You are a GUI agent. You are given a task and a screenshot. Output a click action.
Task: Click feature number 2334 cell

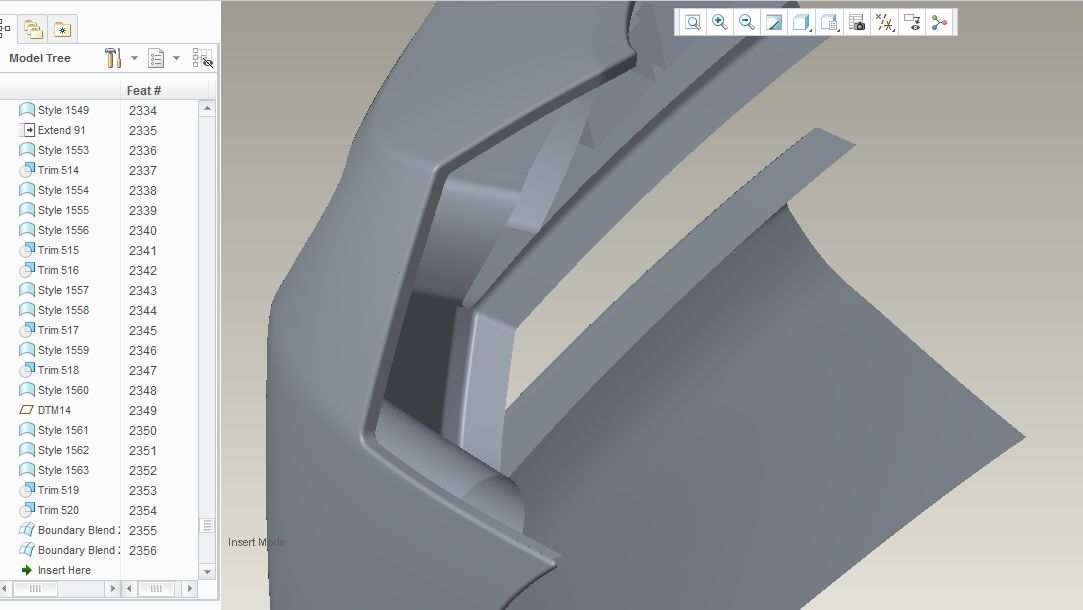click(142, 111)
